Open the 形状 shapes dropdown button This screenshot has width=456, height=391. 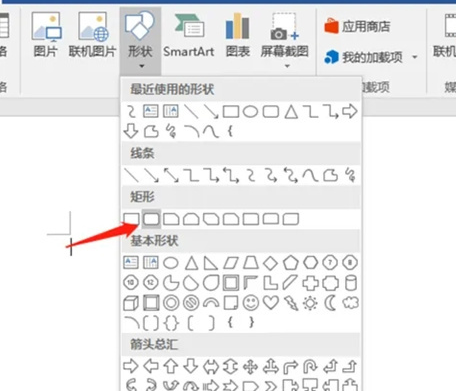coord(140,40)
